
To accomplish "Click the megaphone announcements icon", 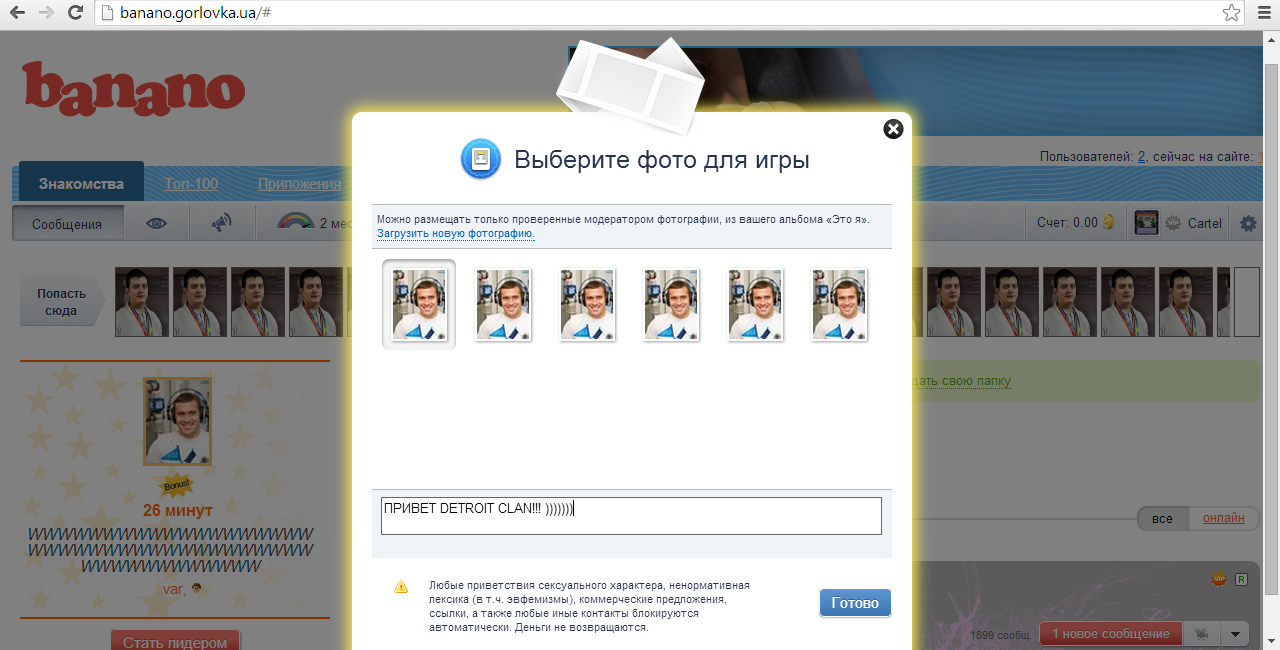I will click(222, 223).
